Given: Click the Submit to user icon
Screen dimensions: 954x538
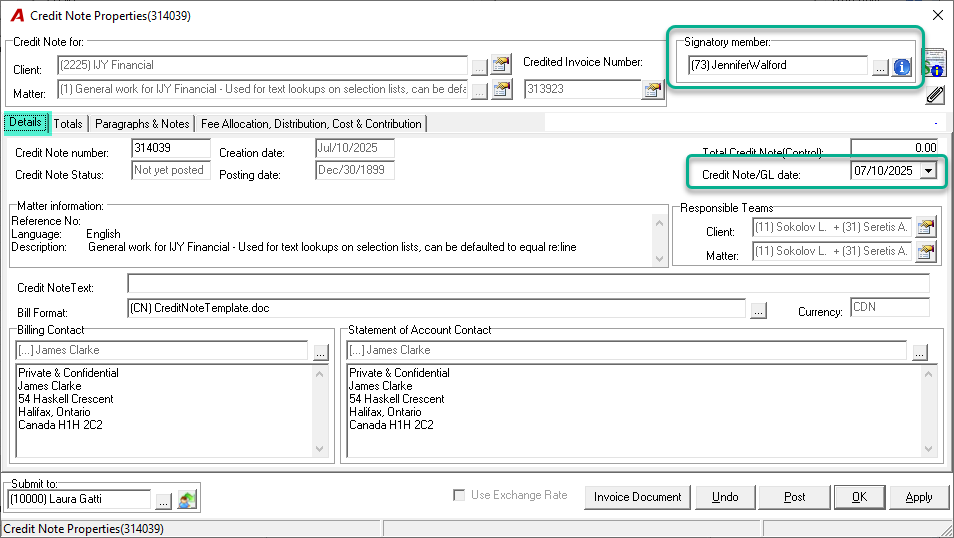Looking at the screenshot, I should (187, 500).
